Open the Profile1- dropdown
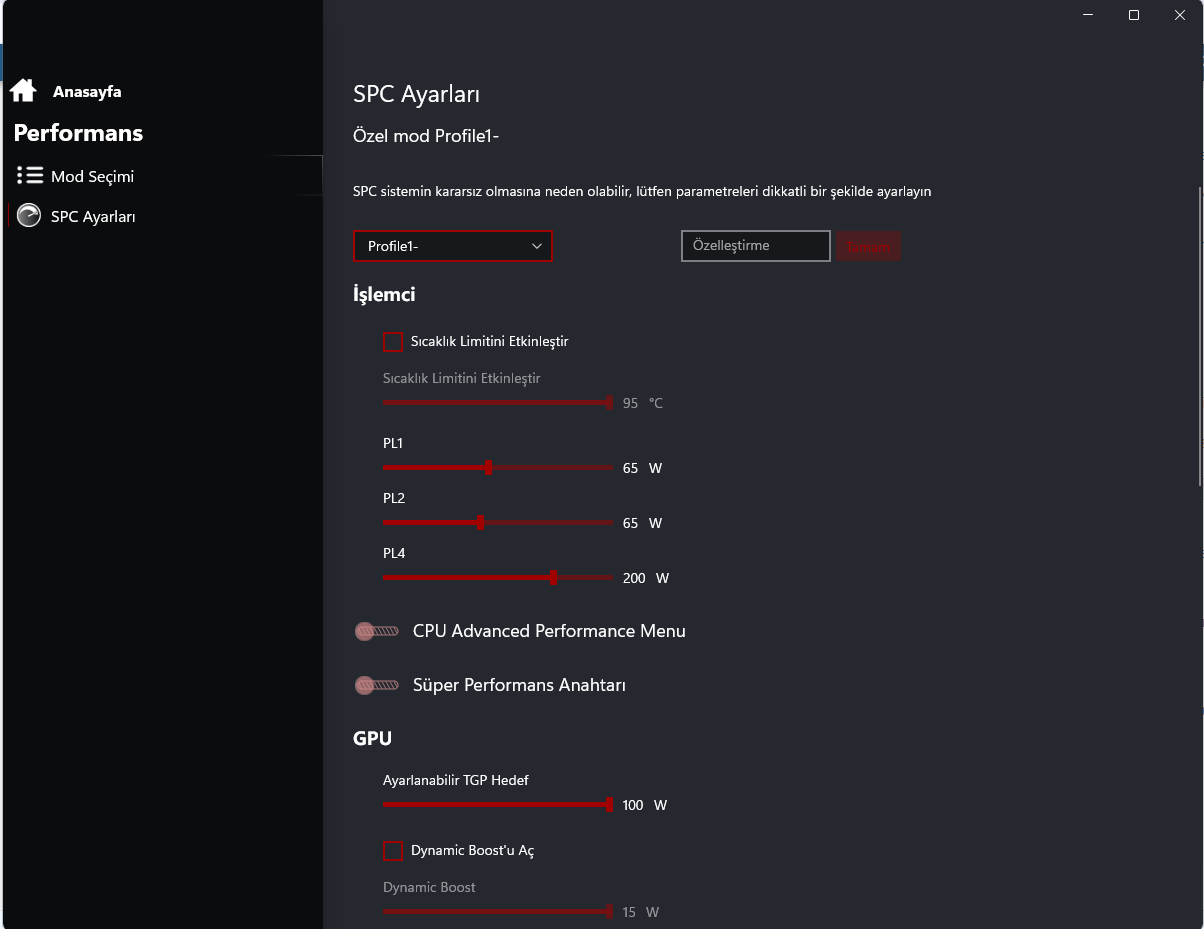Viewport: 1204px width, 929px height. click(453, 246)
